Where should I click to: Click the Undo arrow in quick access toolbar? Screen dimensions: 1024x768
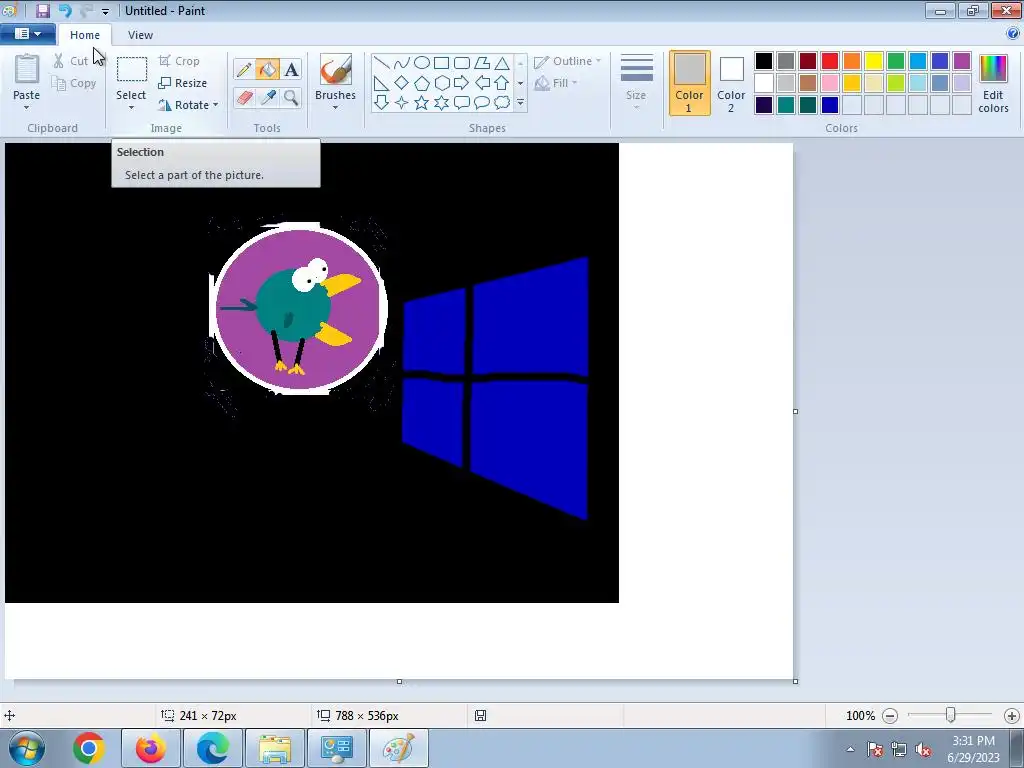[x=65, y=10]
